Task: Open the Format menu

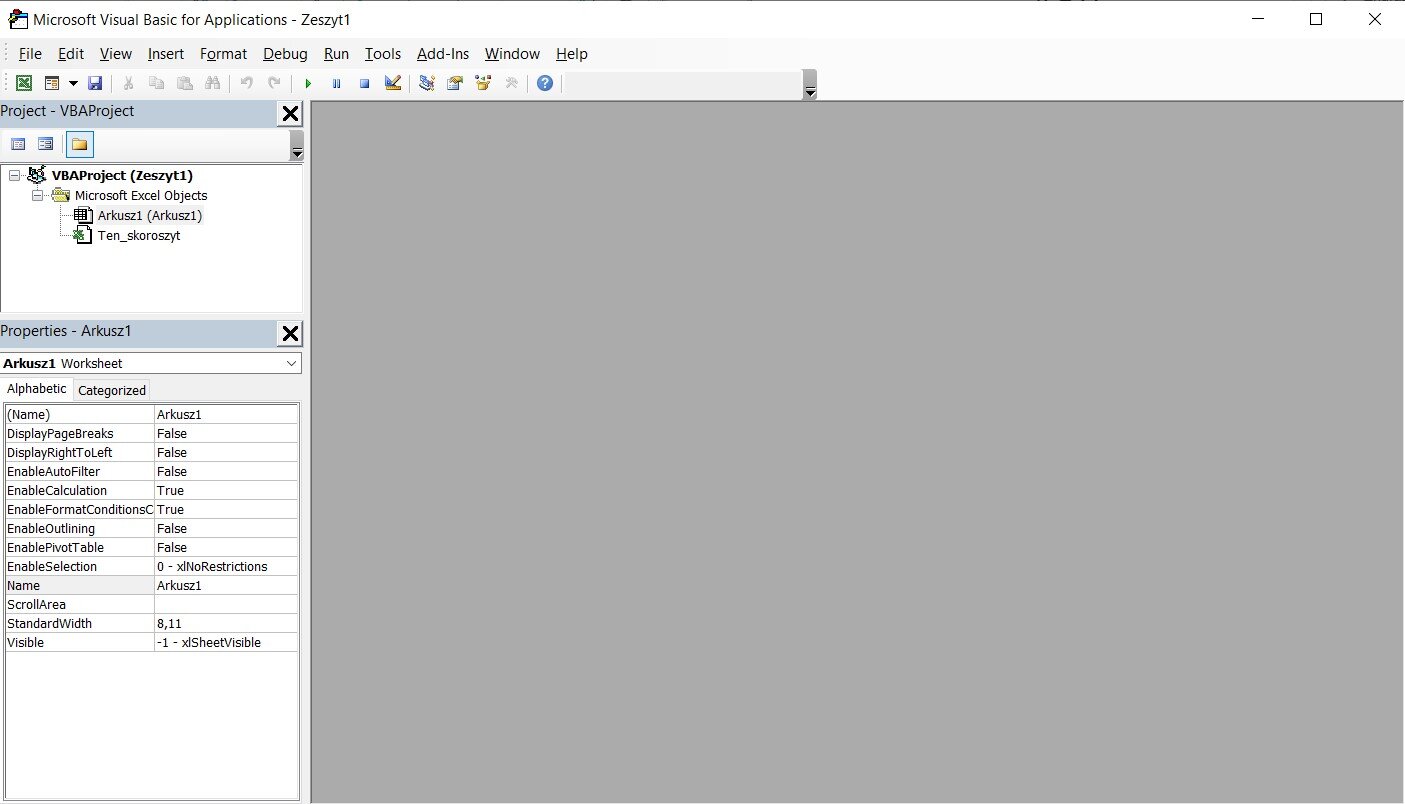Action: (x=223, y=54)
